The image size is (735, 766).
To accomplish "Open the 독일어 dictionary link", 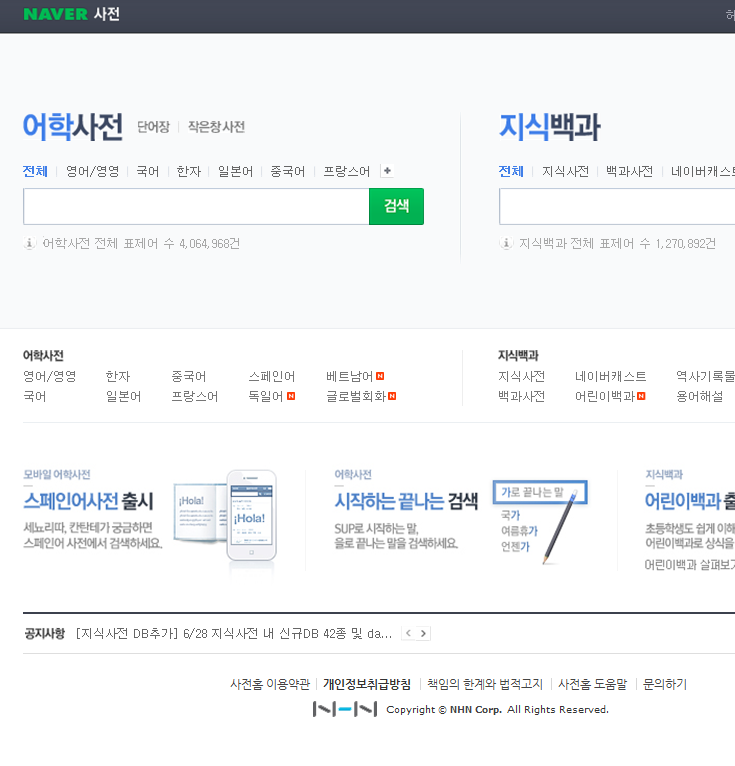I will coord(266,396).
